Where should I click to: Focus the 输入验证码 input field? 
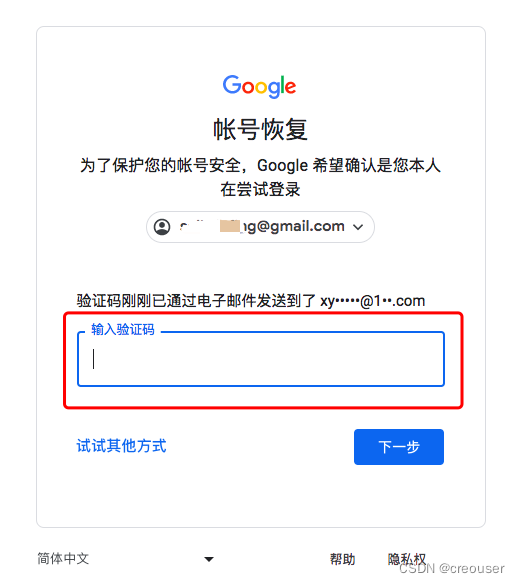click(x=261, y=359)
